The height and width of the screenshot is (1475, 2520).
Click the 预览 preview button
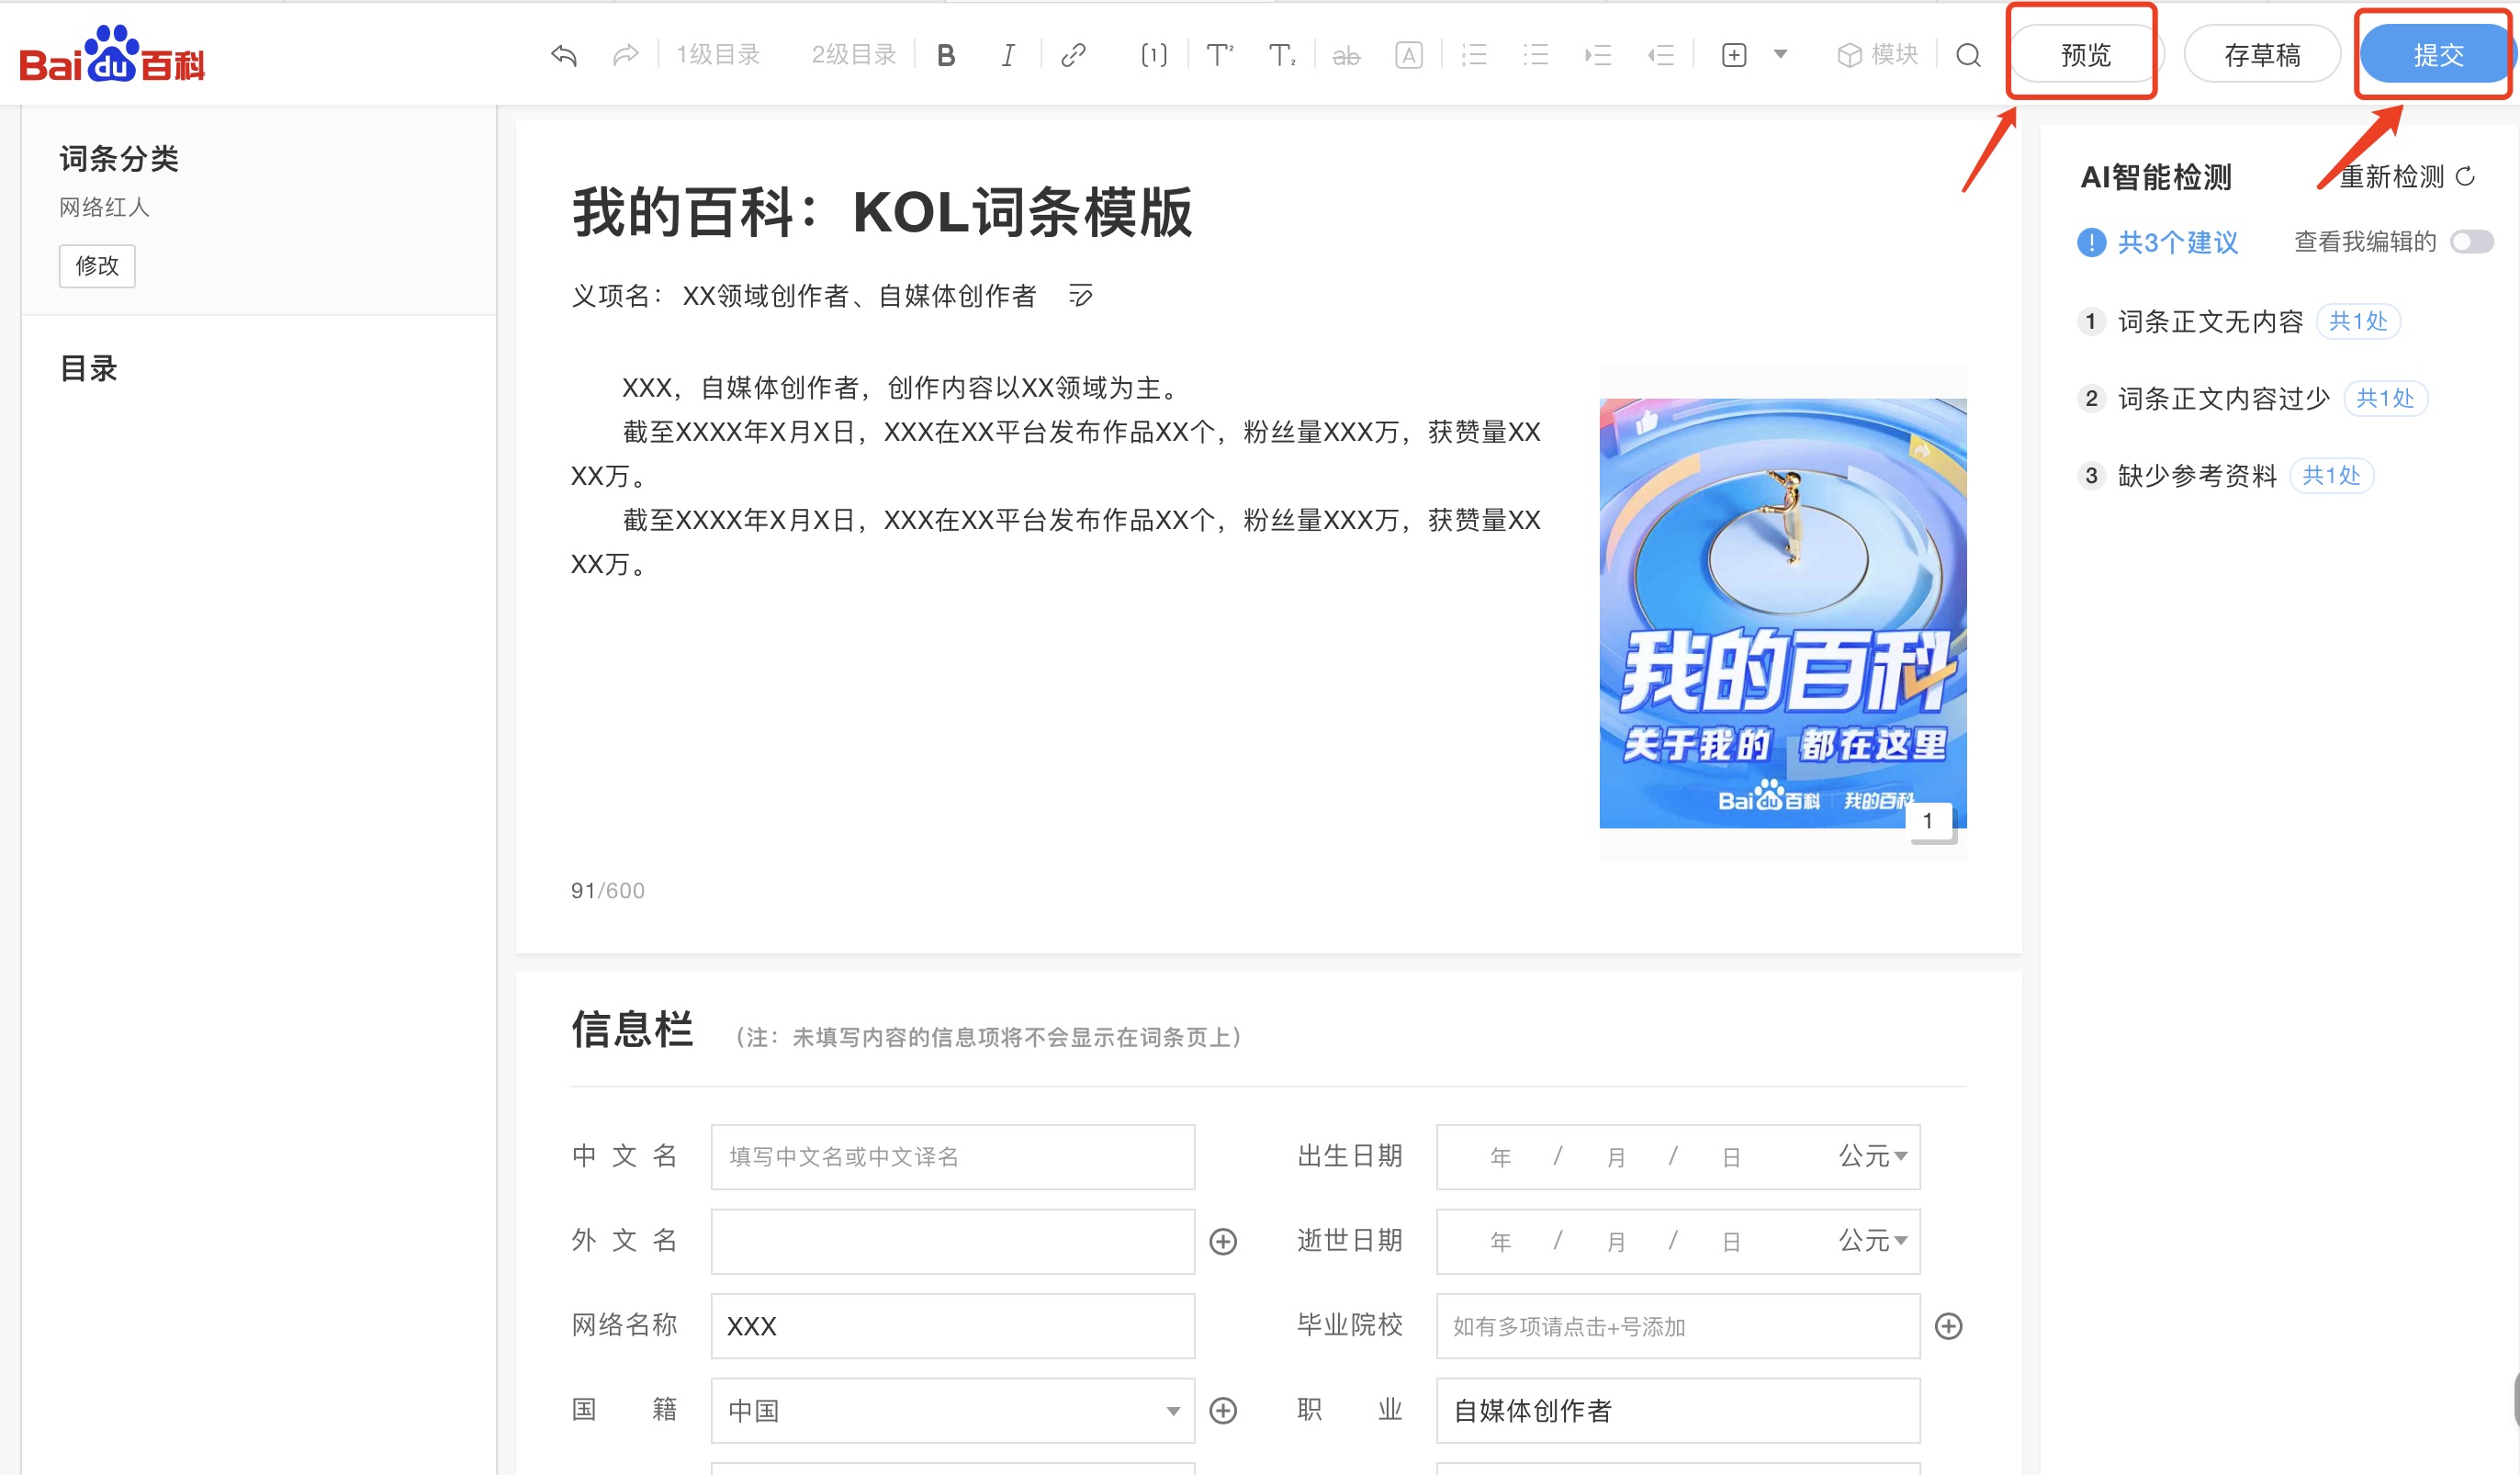(x=2086, y=55)
